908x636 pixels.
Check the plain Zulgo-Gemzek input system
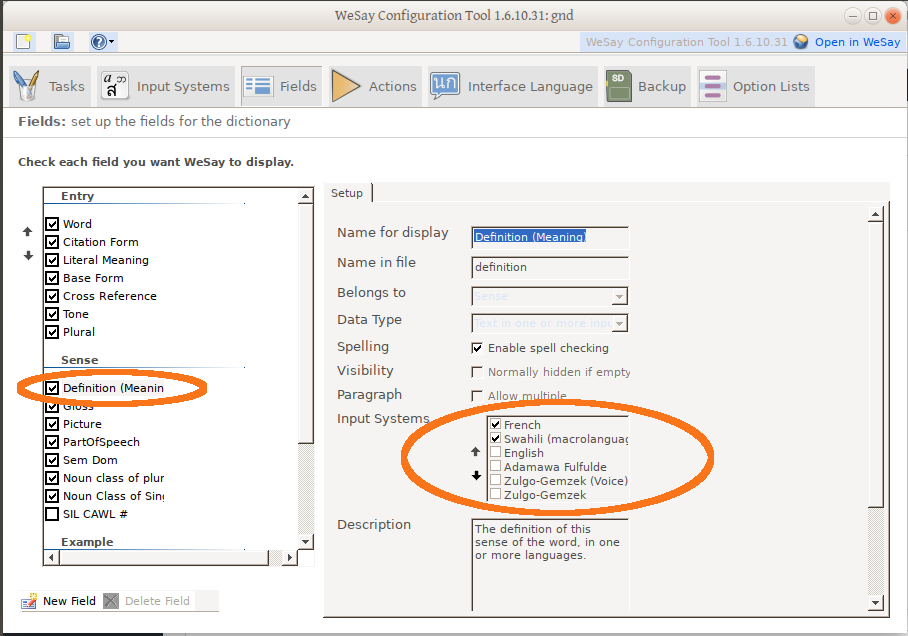(x=496, y=494)
